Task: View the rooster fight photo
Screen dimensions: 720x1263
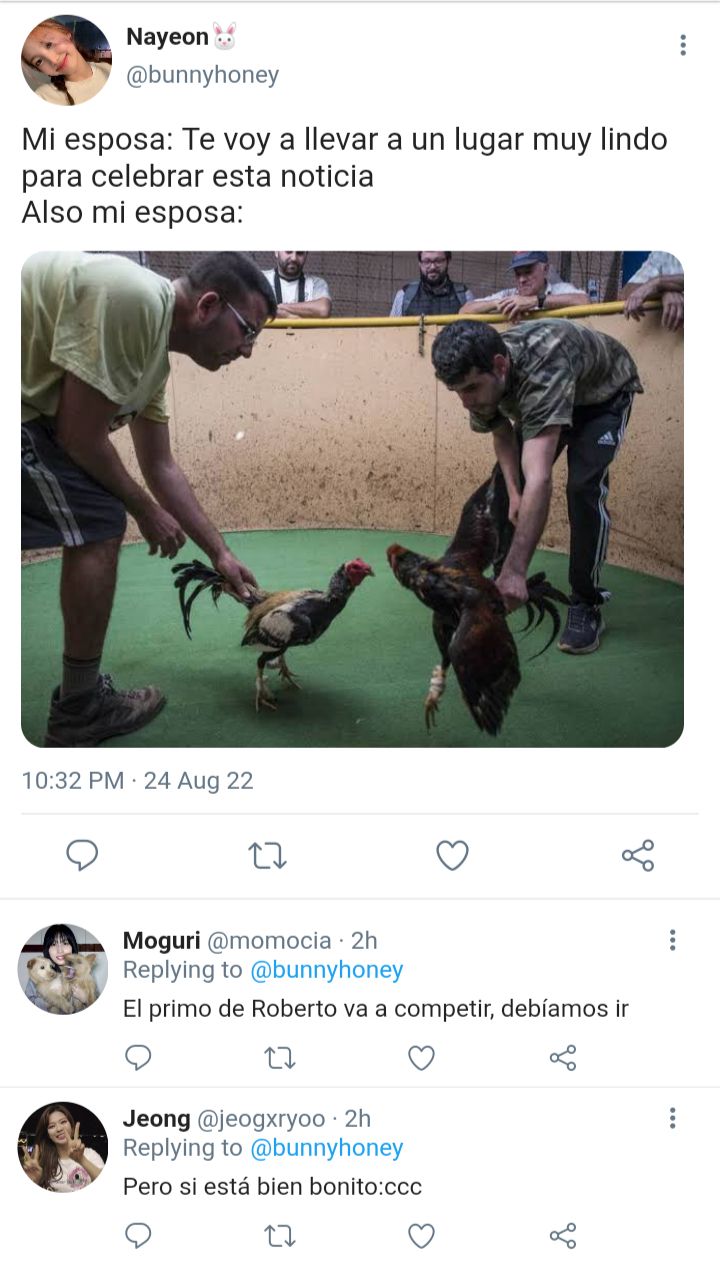Action: coord(352,499)
